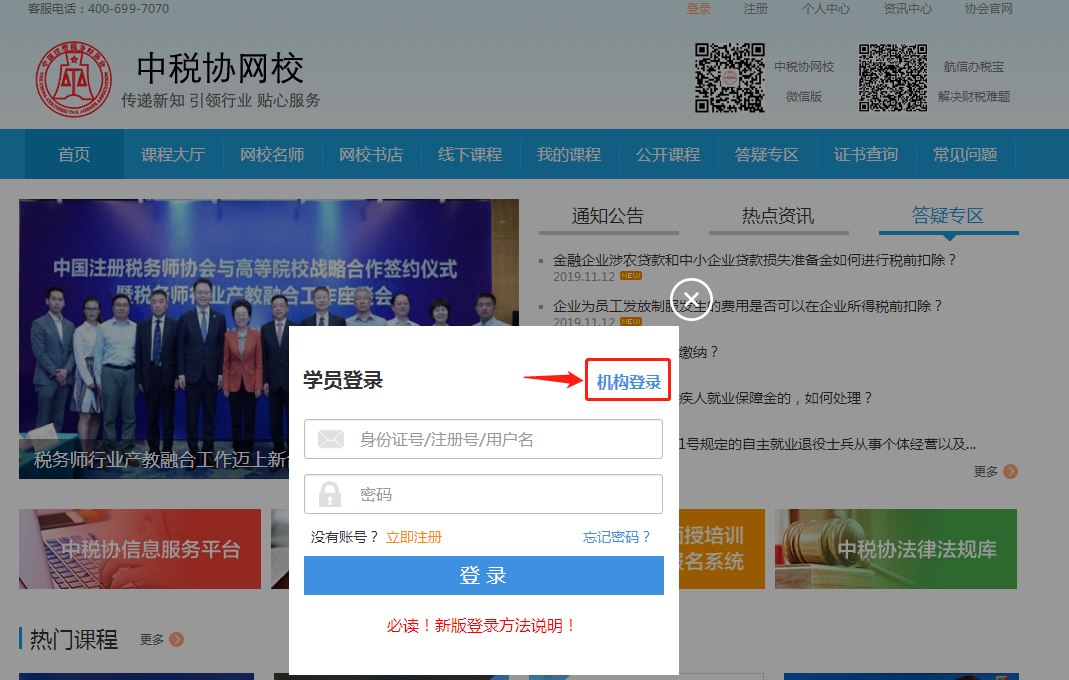Open 个人中心 from the top bar
Viewport: 1069px width, 680px height.
click(x=826, y=9)
